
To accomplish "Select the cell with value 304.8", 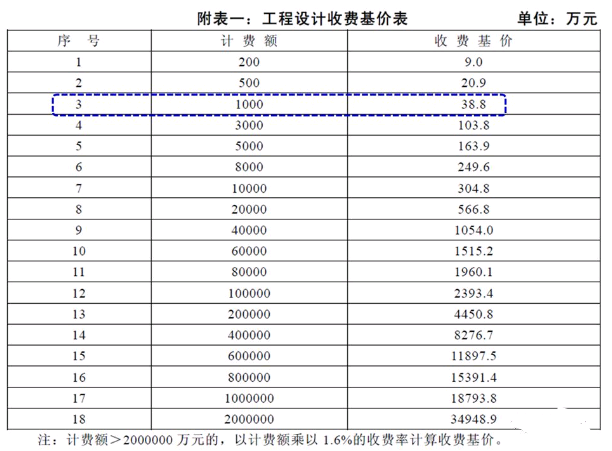I will pos(474,188).
